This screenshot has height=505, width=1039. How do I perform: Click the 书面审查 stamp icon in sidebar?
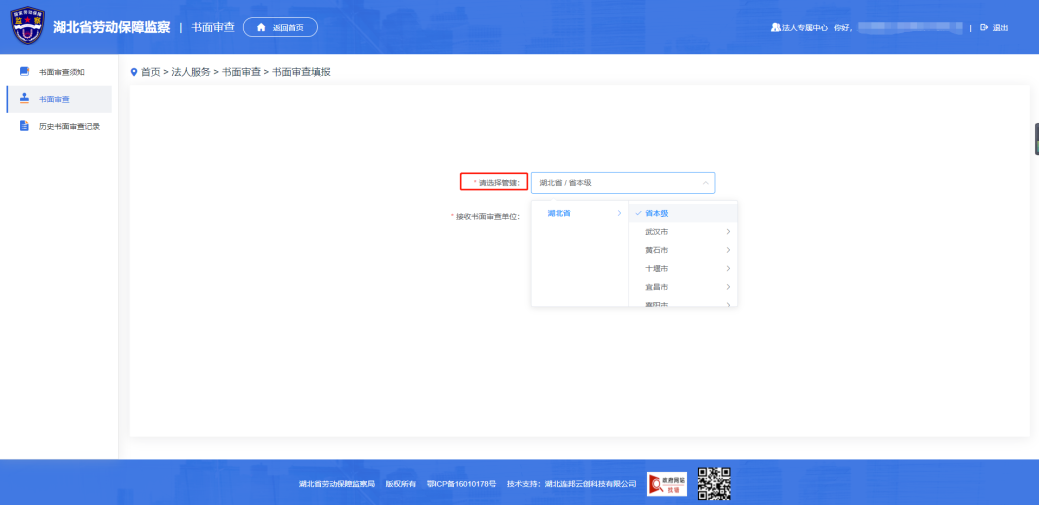[x=25, y=99]
